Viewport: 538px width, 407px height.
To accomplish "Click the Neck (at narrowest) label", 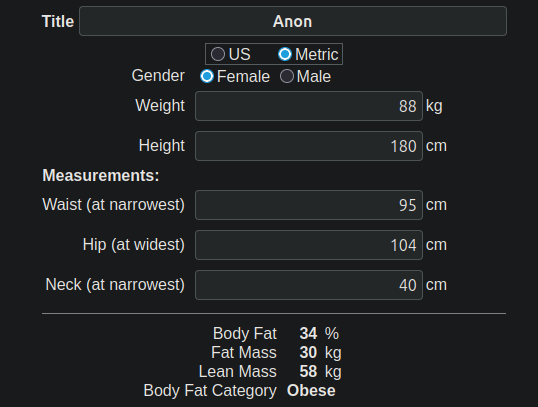I will point(115,285).
